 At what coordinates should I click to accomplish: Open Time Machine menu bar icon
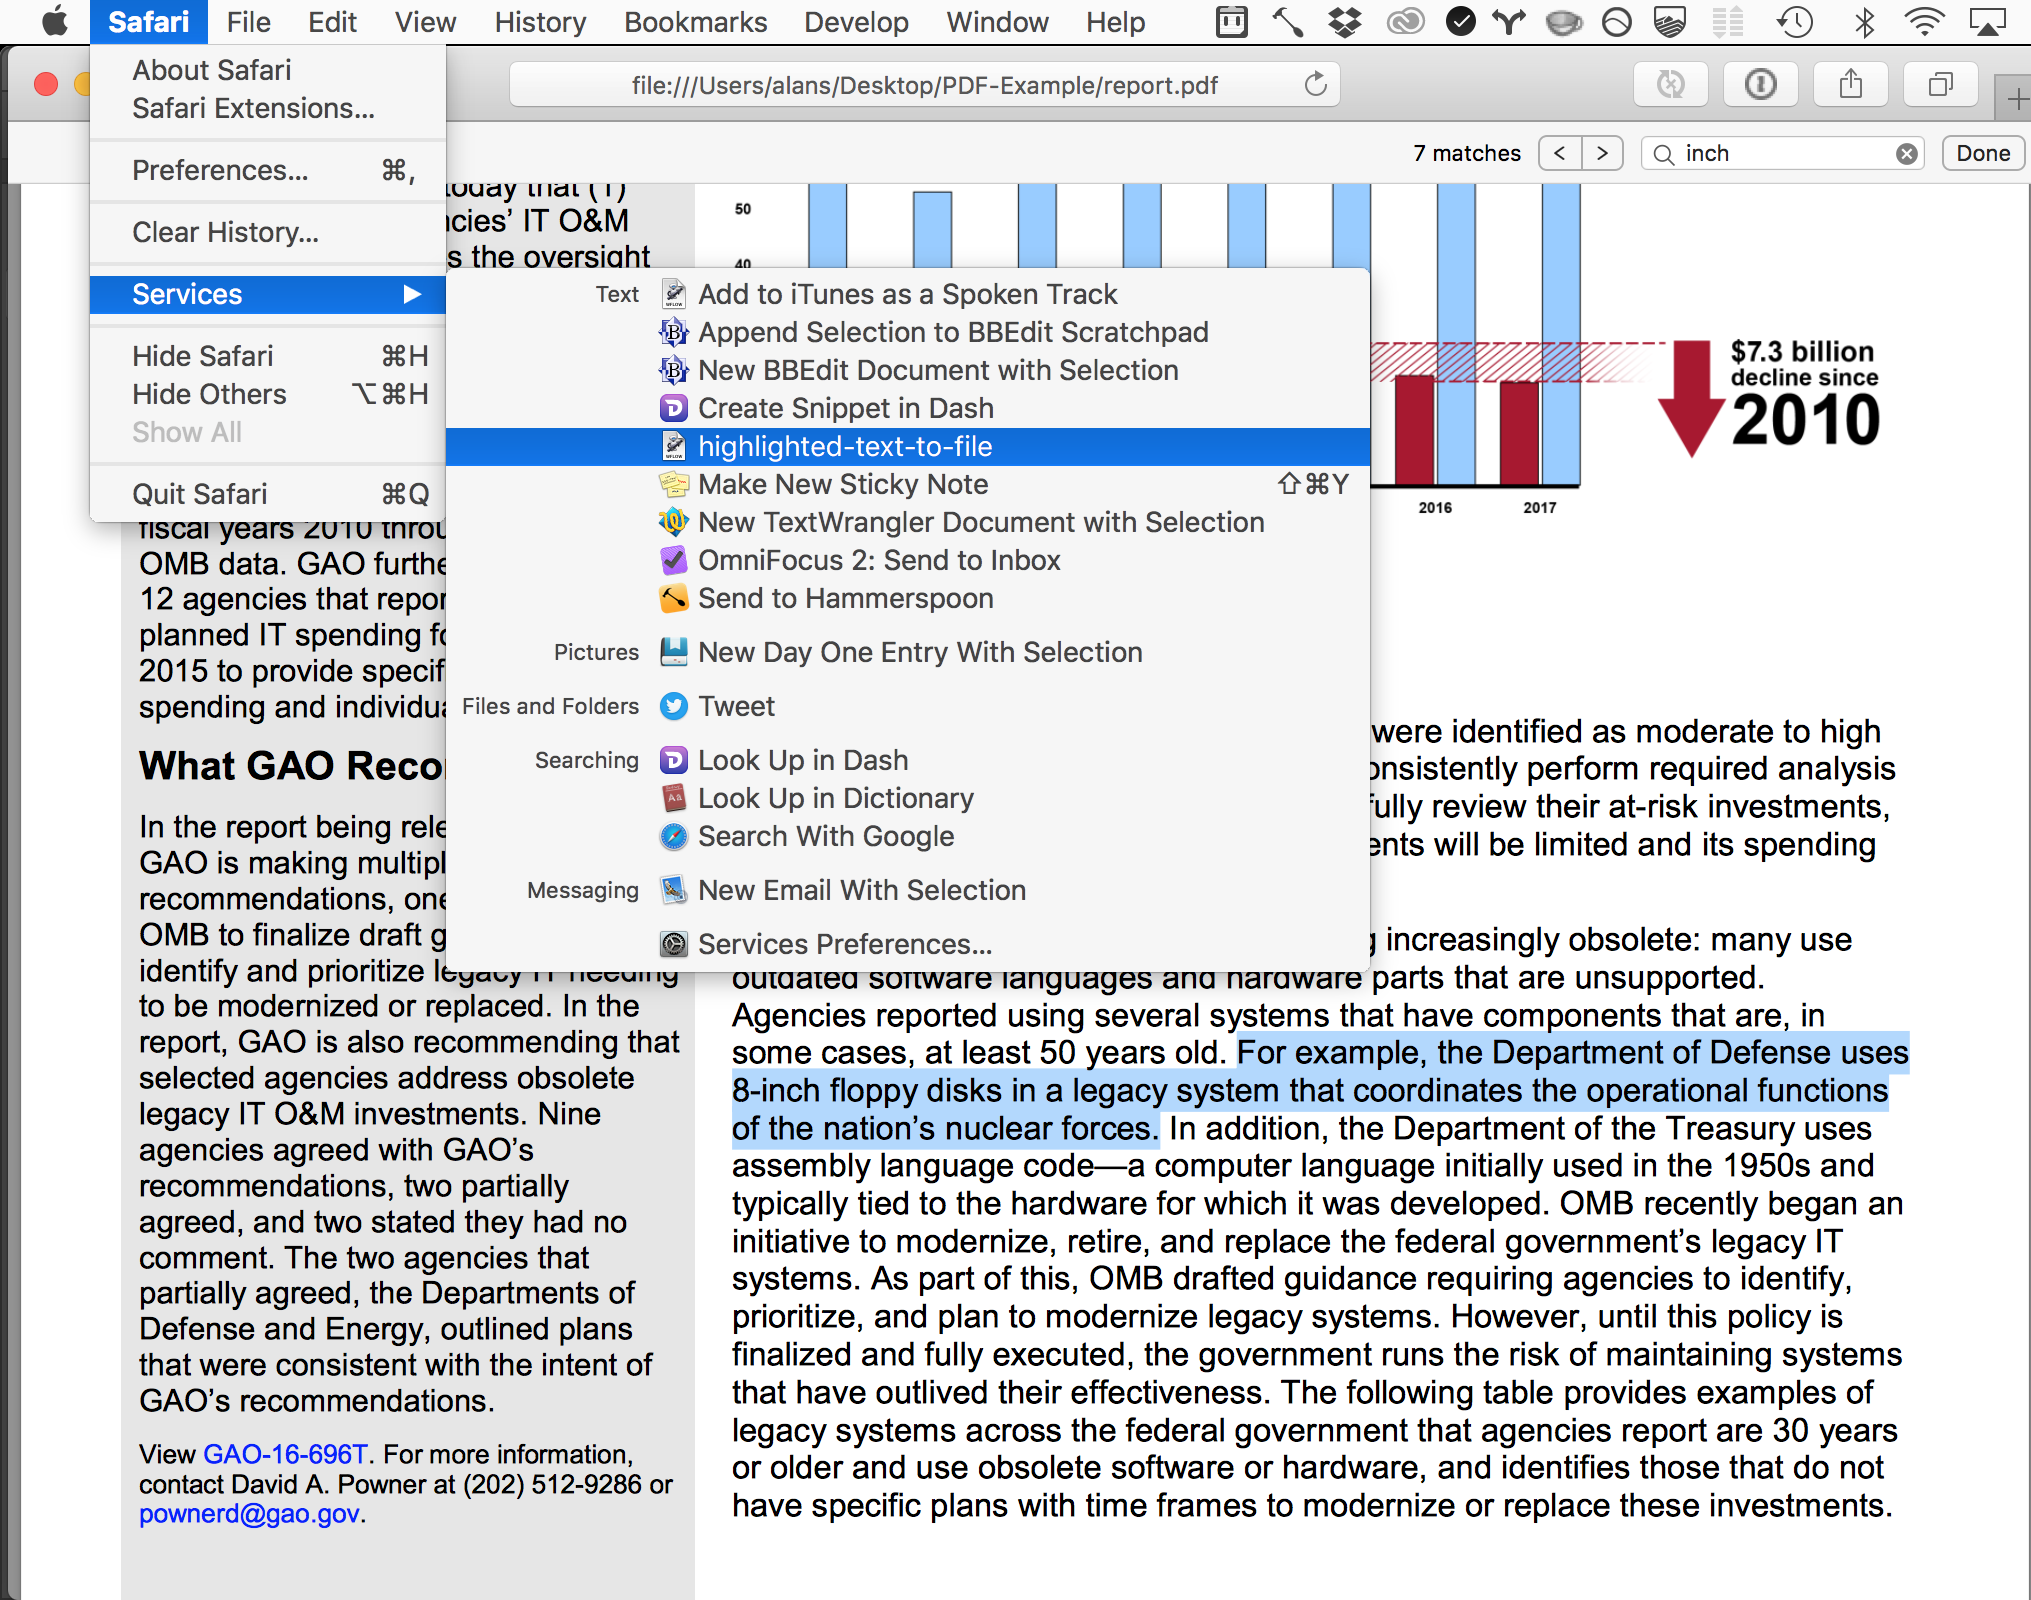(x=1795, y=22)
